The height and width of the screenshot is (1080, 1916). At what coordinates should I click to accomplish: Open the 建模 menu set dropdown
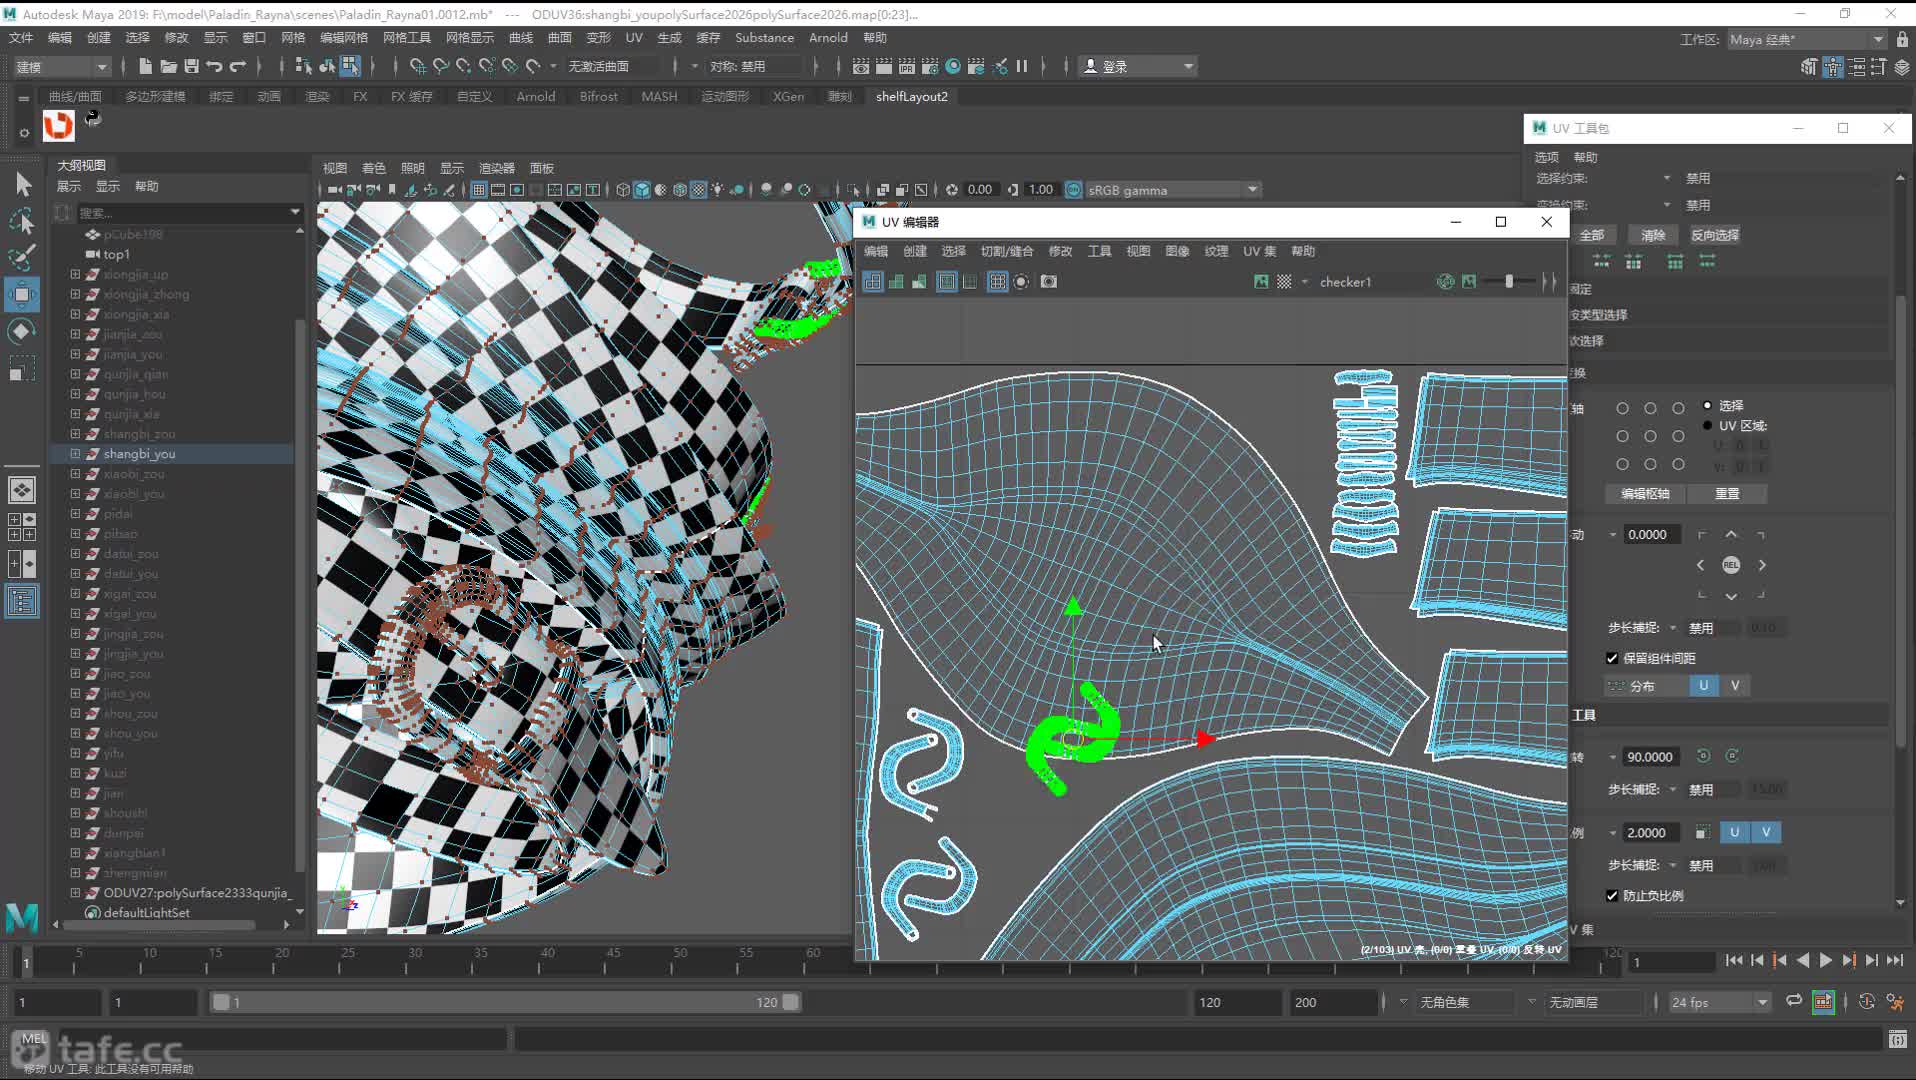pos(61,66)
